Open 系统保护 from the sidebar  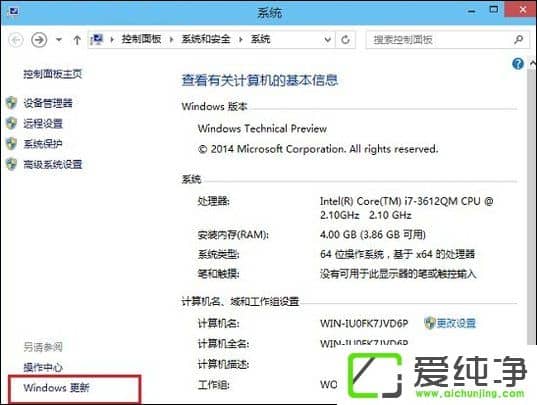(43, 144)
